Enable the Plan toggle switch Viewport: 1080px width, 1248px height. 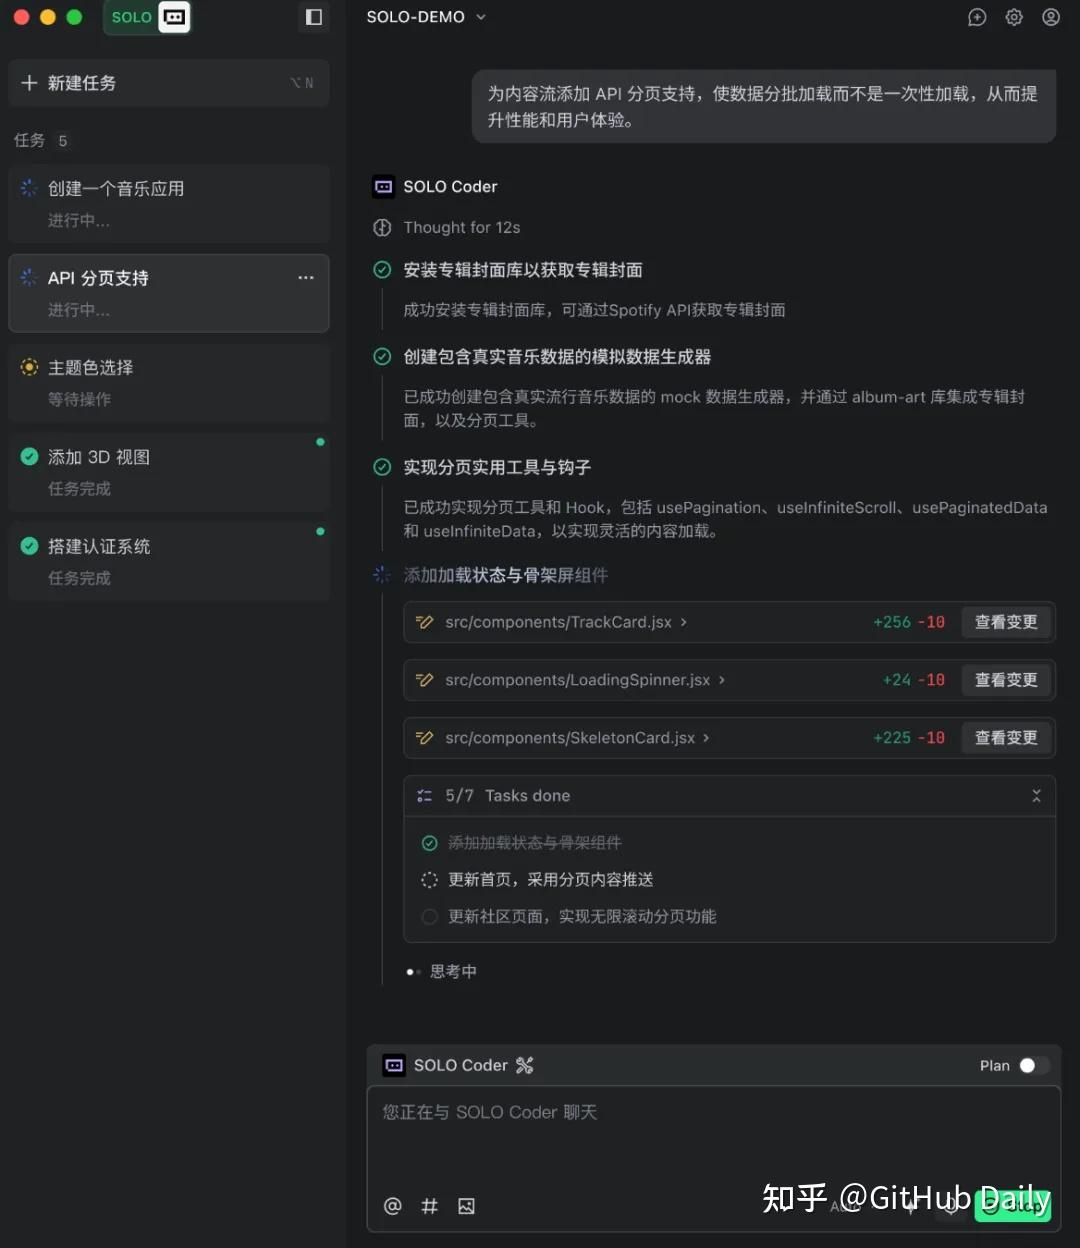pos(1033,1065)
